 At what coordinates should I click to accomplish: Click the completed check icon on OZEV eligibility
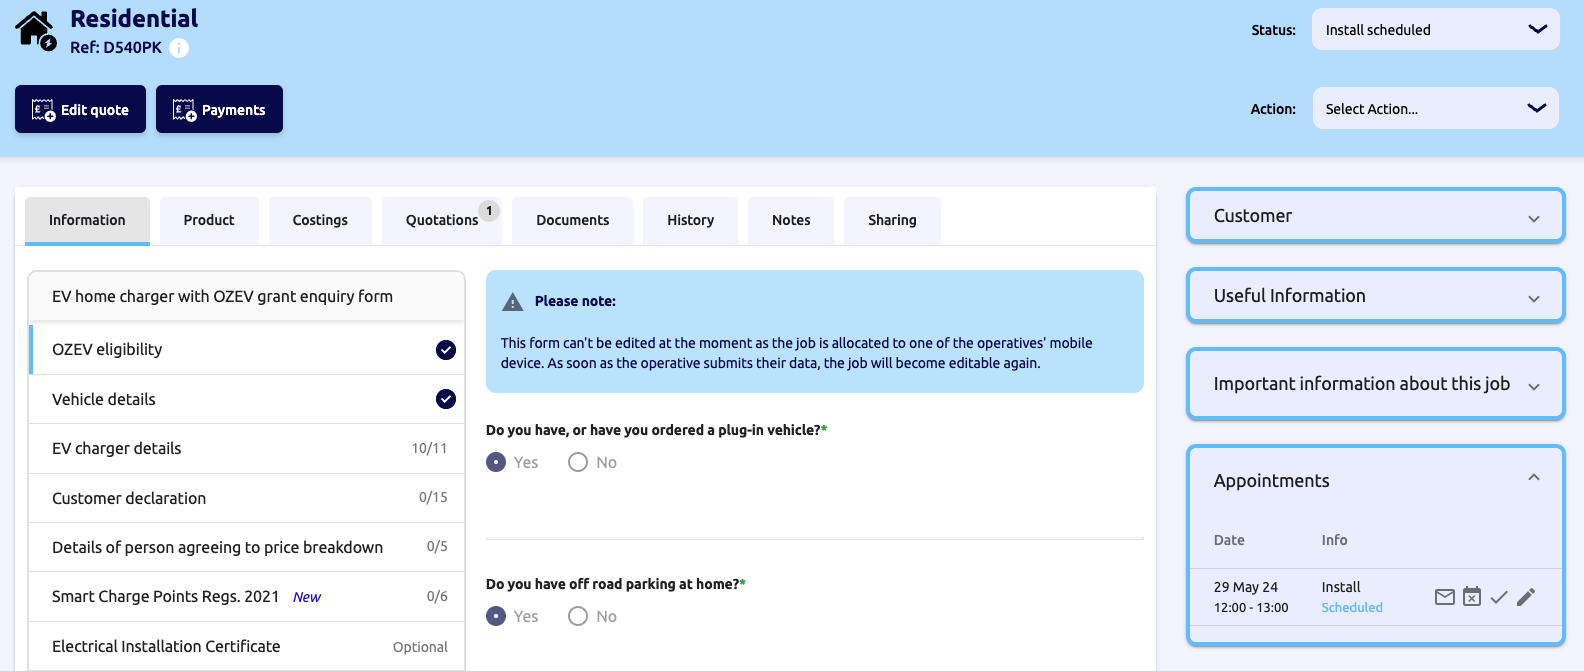(446, 350)
